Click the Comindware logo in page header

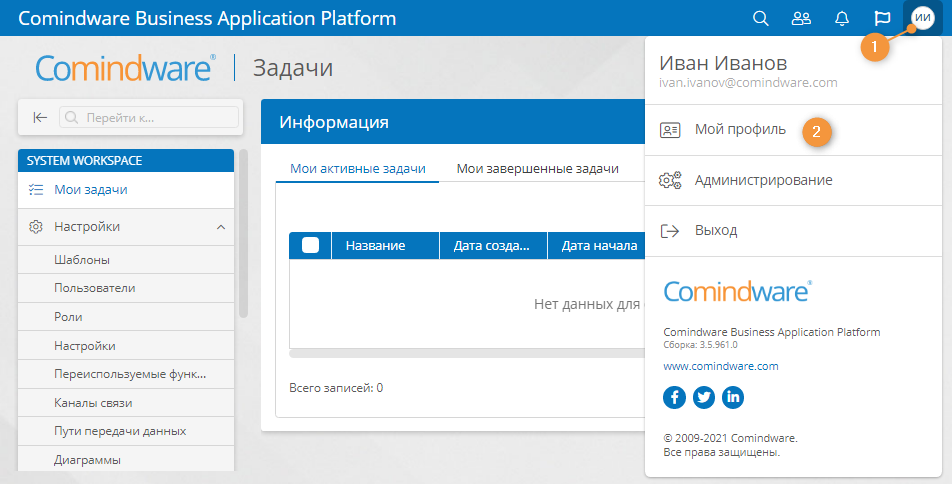click(126, 68)
